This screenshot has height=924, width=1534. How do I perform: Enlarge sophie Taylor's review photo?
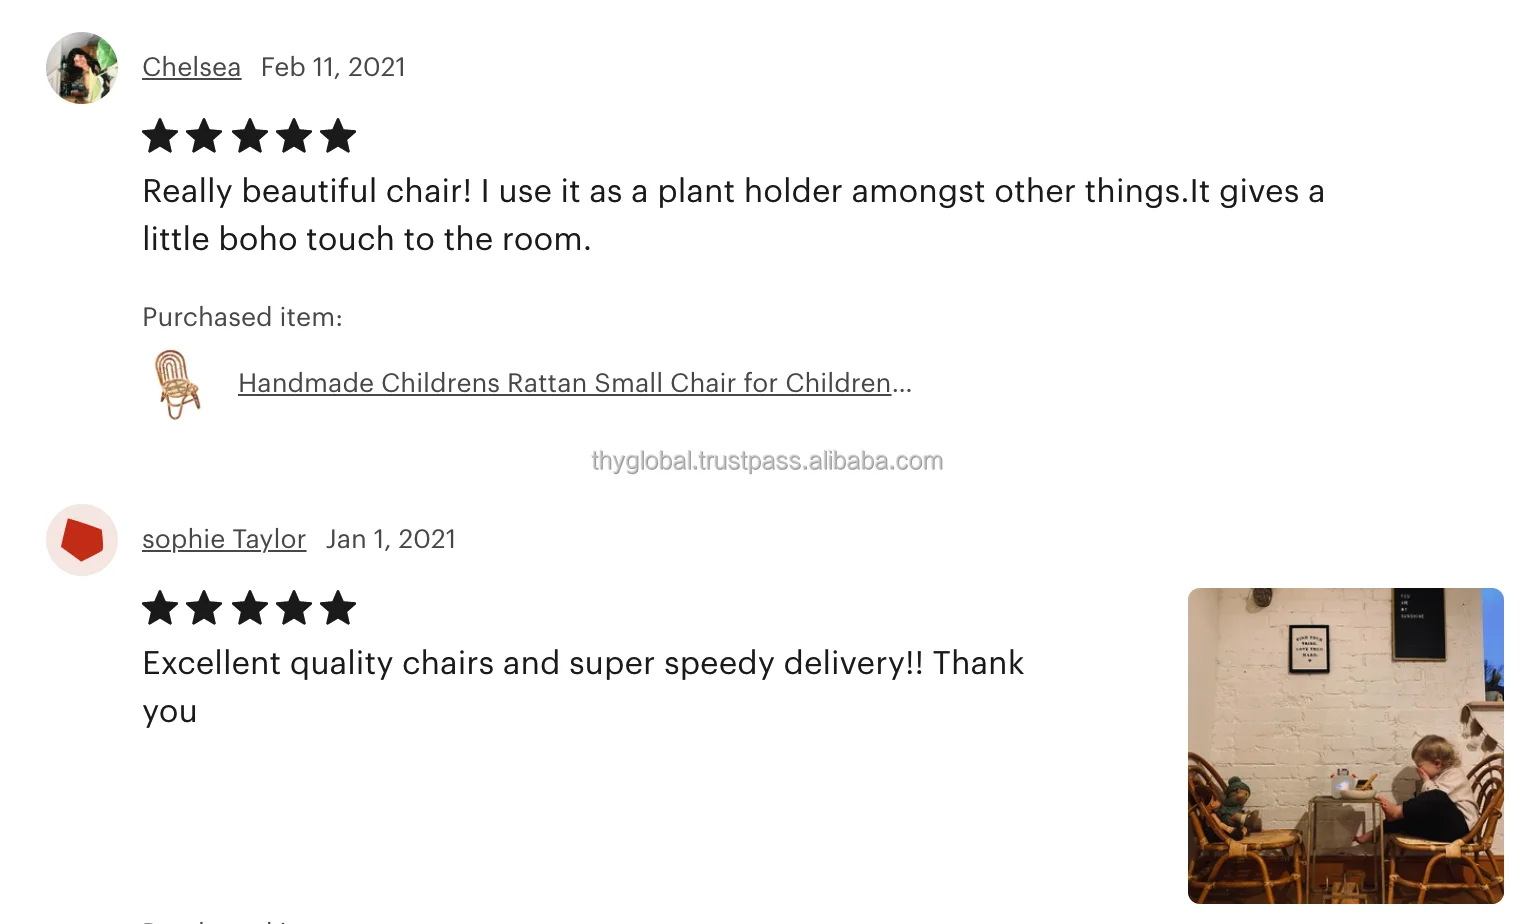[x=1345, y=746]
